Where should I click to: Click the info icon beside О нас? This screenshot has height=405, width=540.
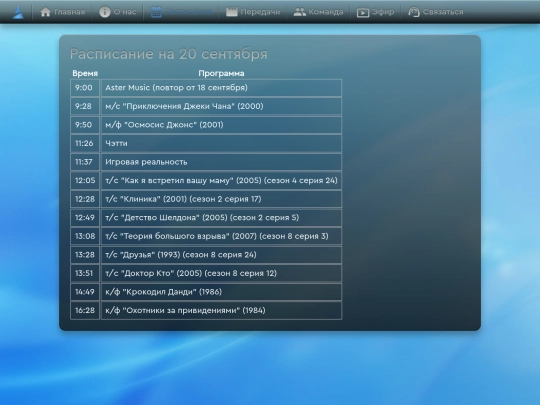coord(104,12)
